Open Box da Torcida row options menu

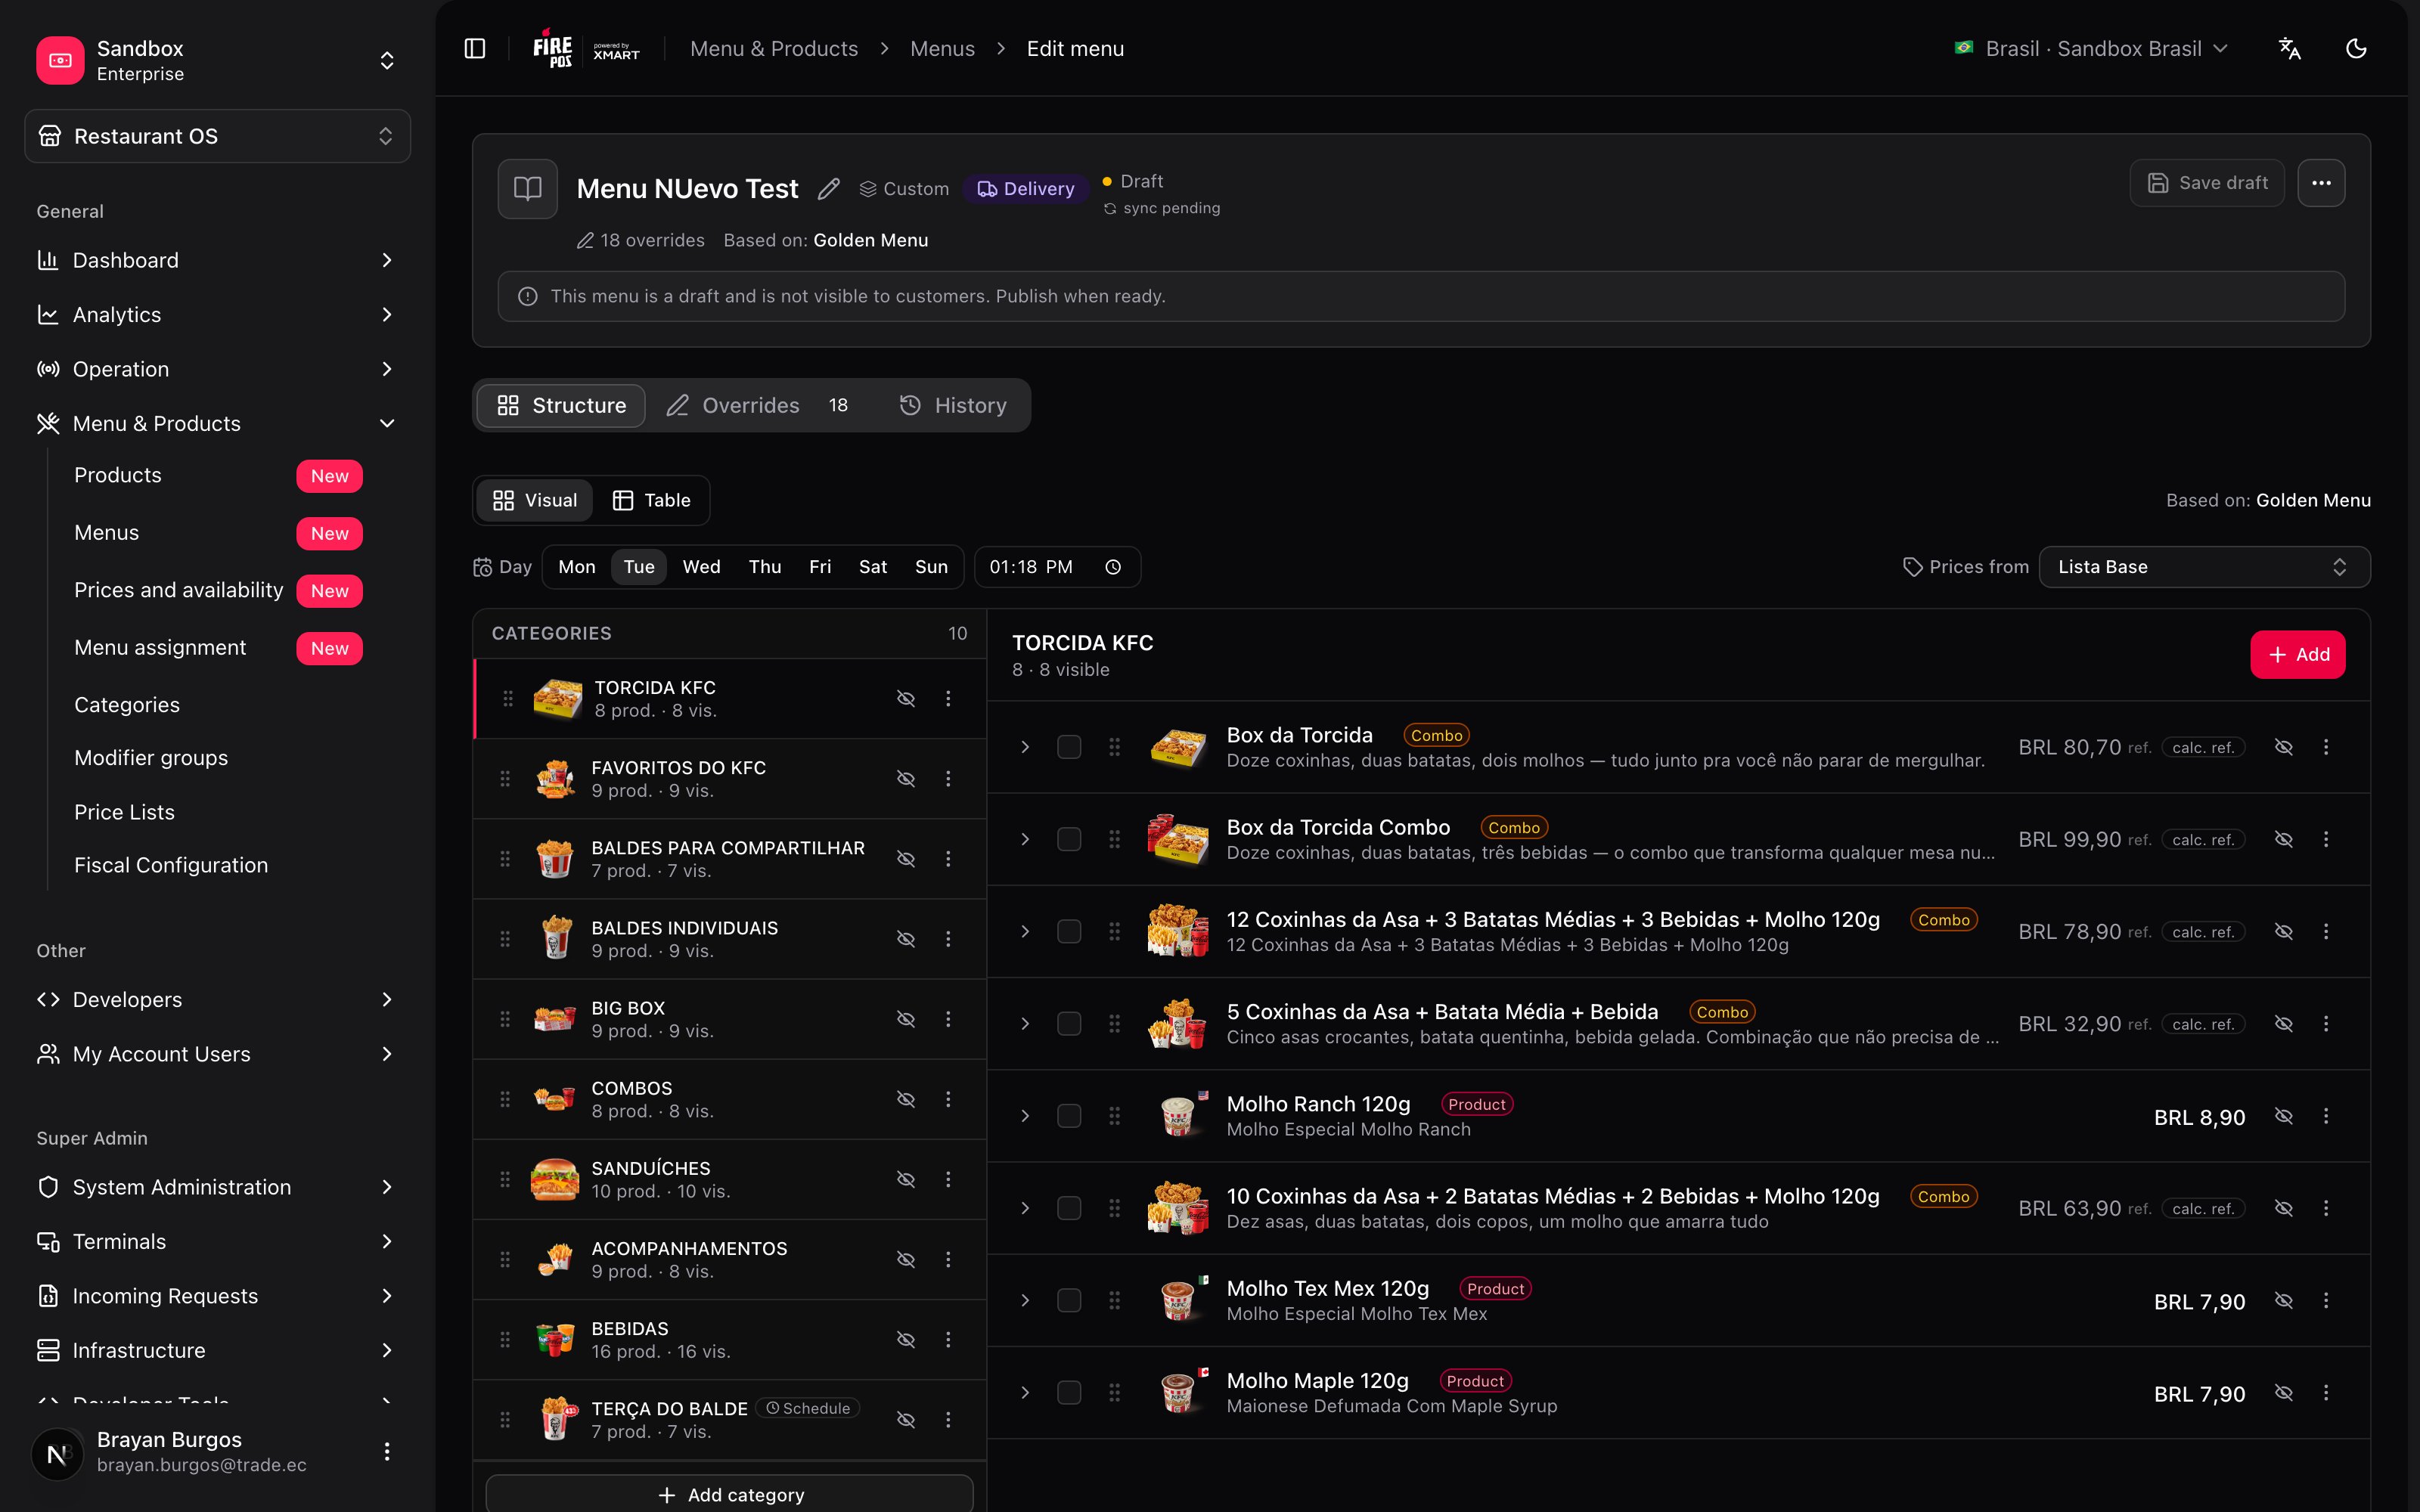pos(2326,747)
